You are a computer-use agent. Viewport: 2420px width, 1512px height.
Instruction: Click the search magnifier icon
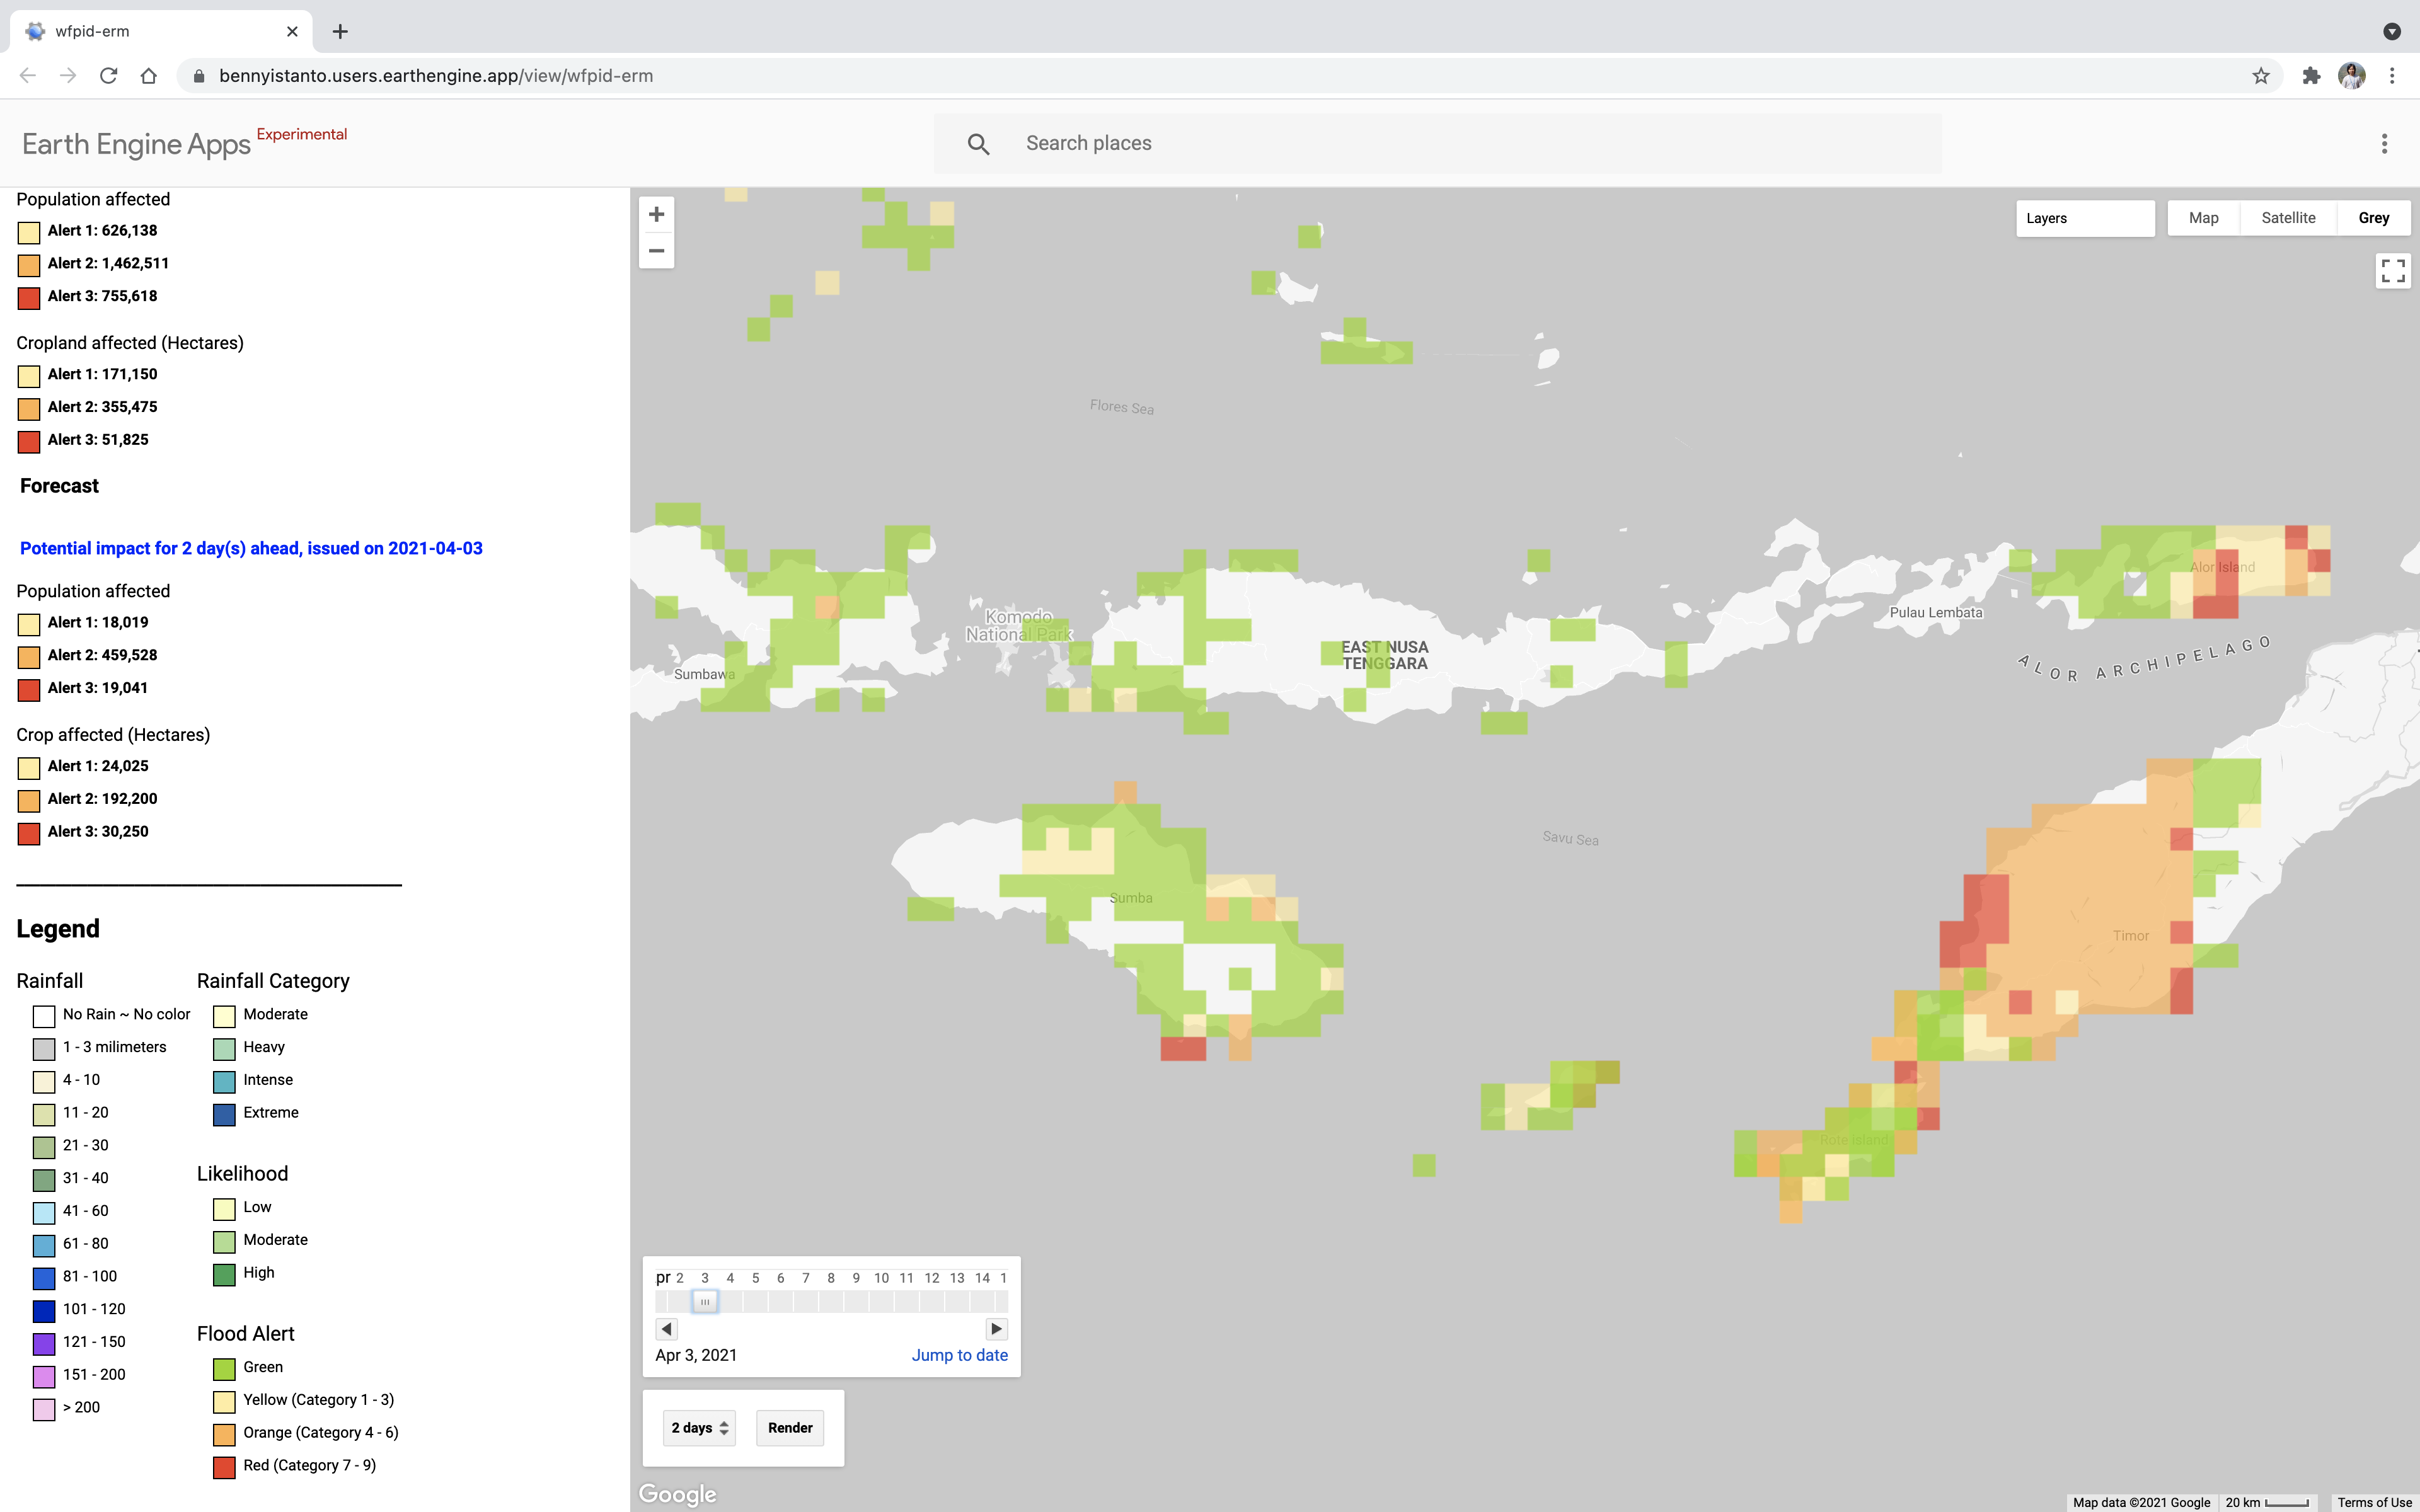978,144
